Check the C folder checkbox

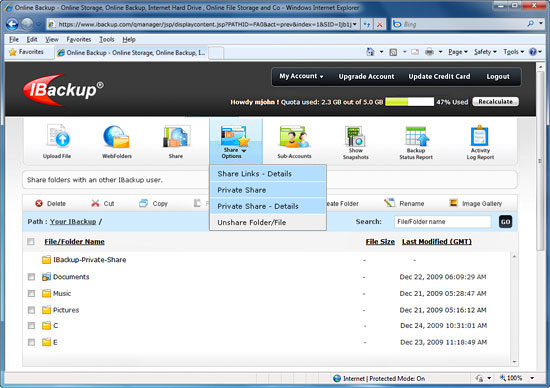click(x=31, y=326)
